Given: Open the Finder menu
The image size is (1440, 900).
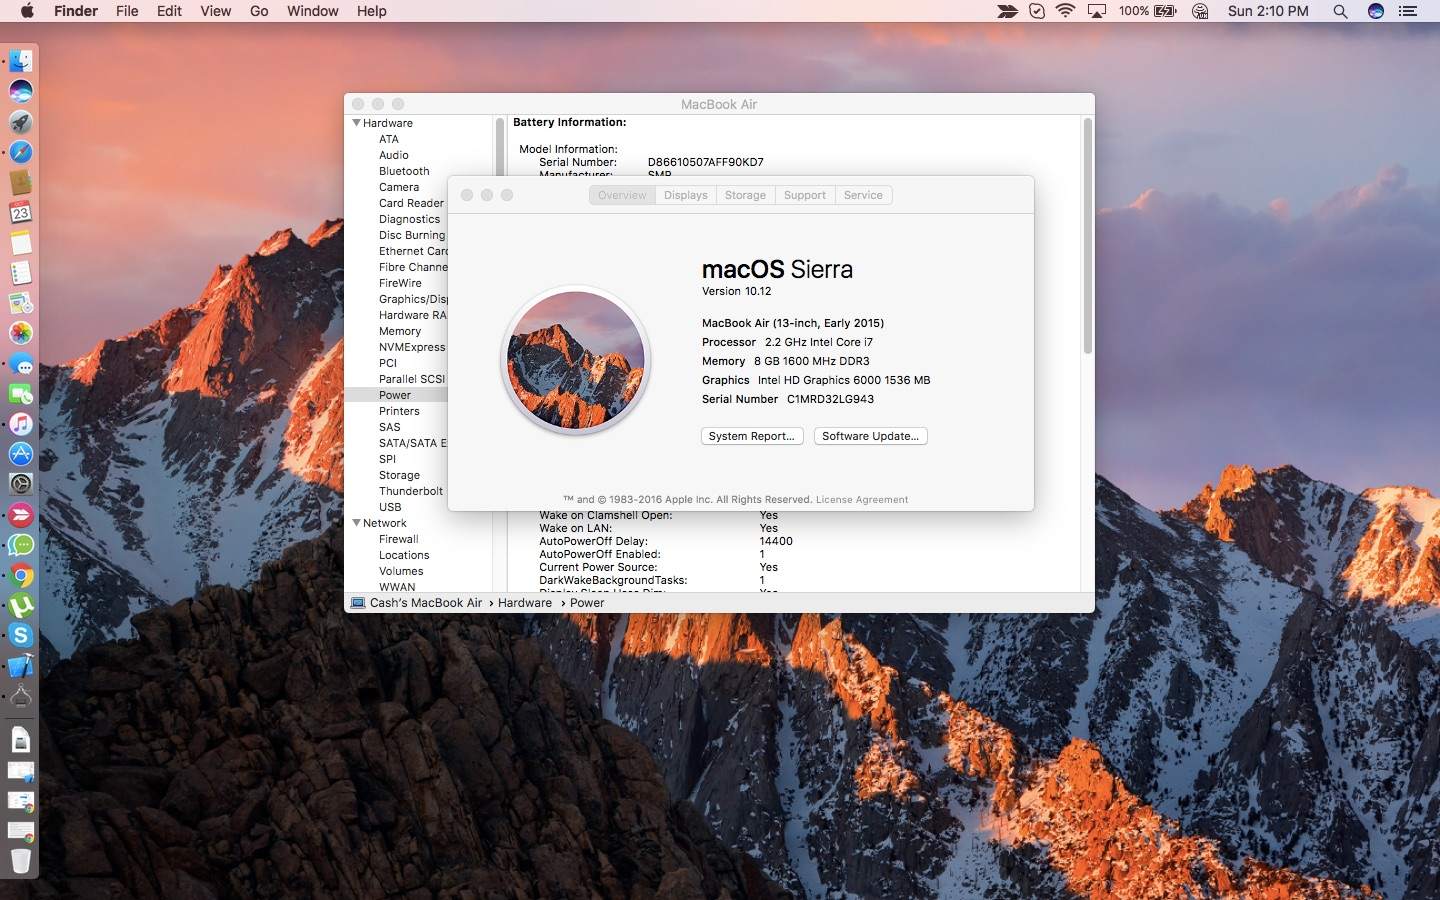Looking at the screenshot, I should point(76,11).
